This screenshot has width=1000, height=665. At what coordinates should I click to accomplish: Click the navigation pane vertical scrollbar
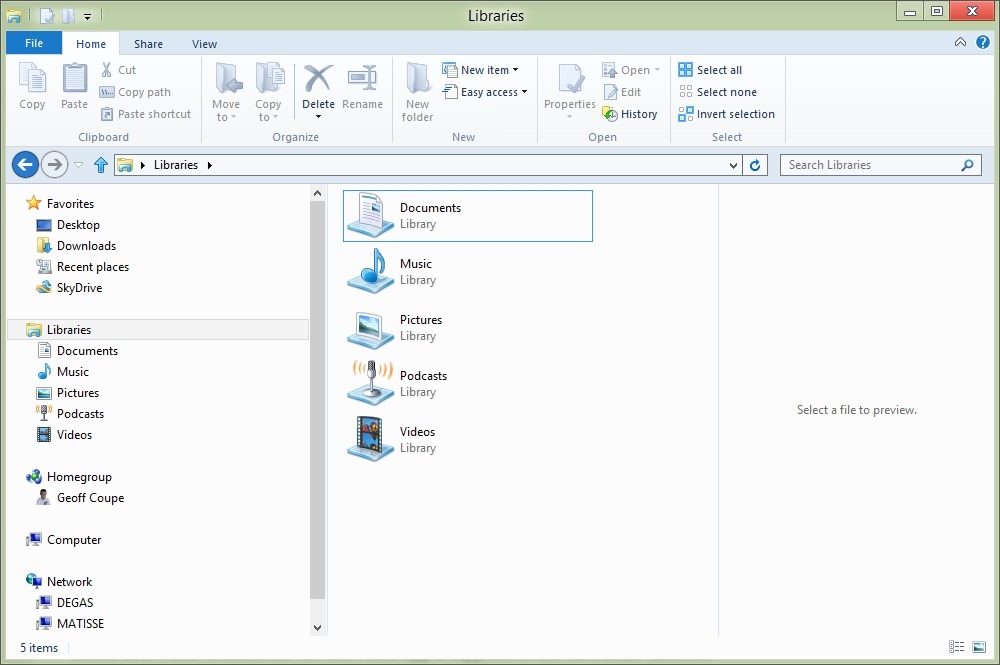tap(318, 400)
